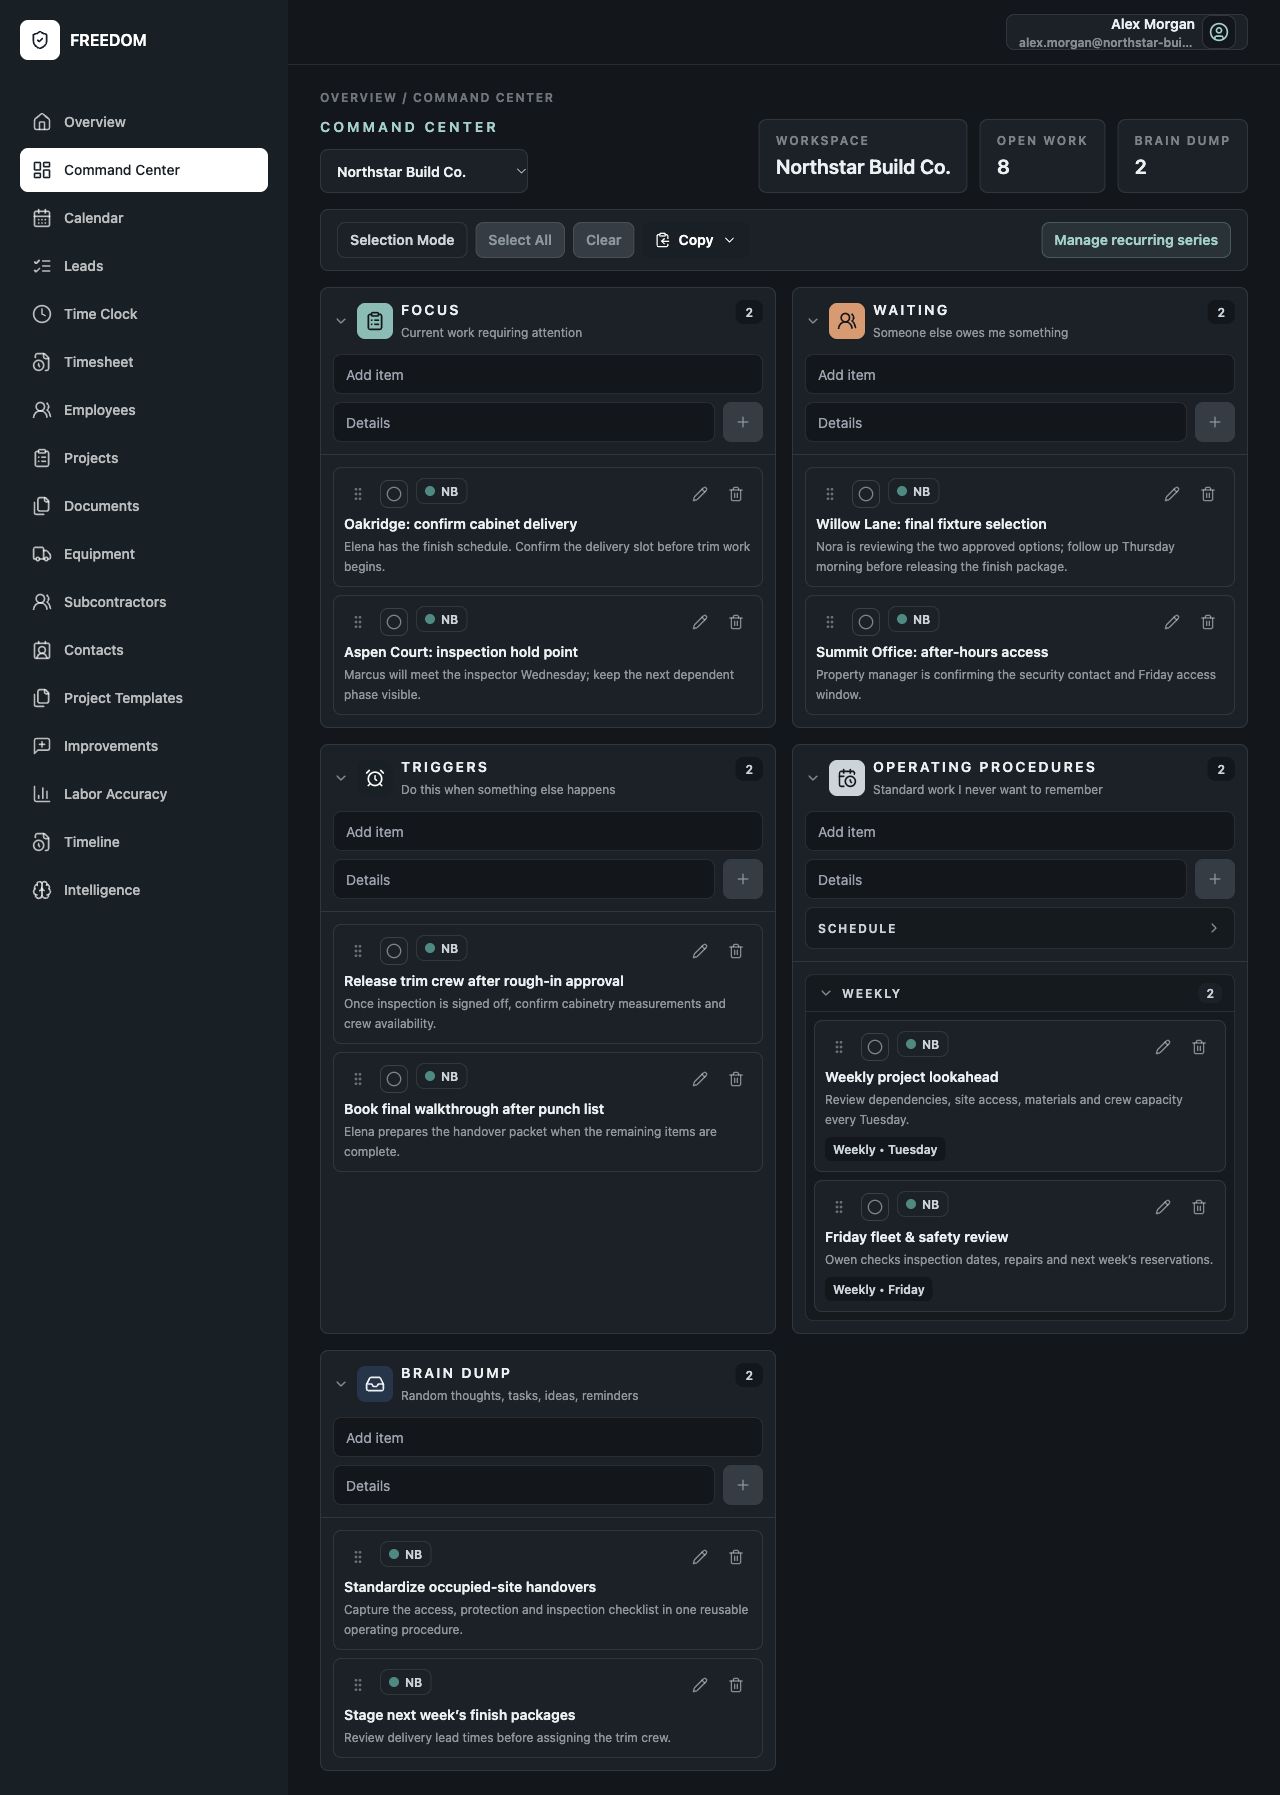Delete Standardize occupied-site handovers item

point(736,1557)
